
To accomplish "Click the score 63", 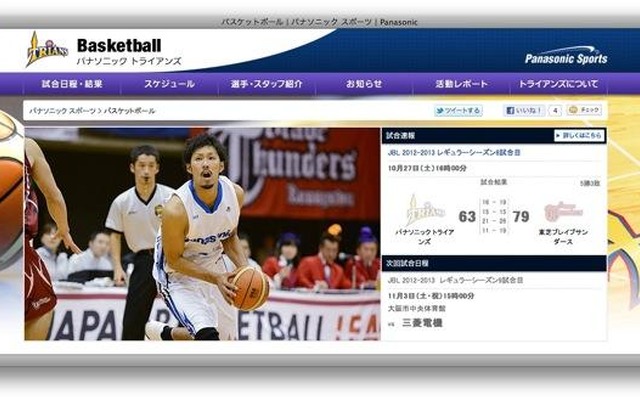I will [x=467, y=216].
